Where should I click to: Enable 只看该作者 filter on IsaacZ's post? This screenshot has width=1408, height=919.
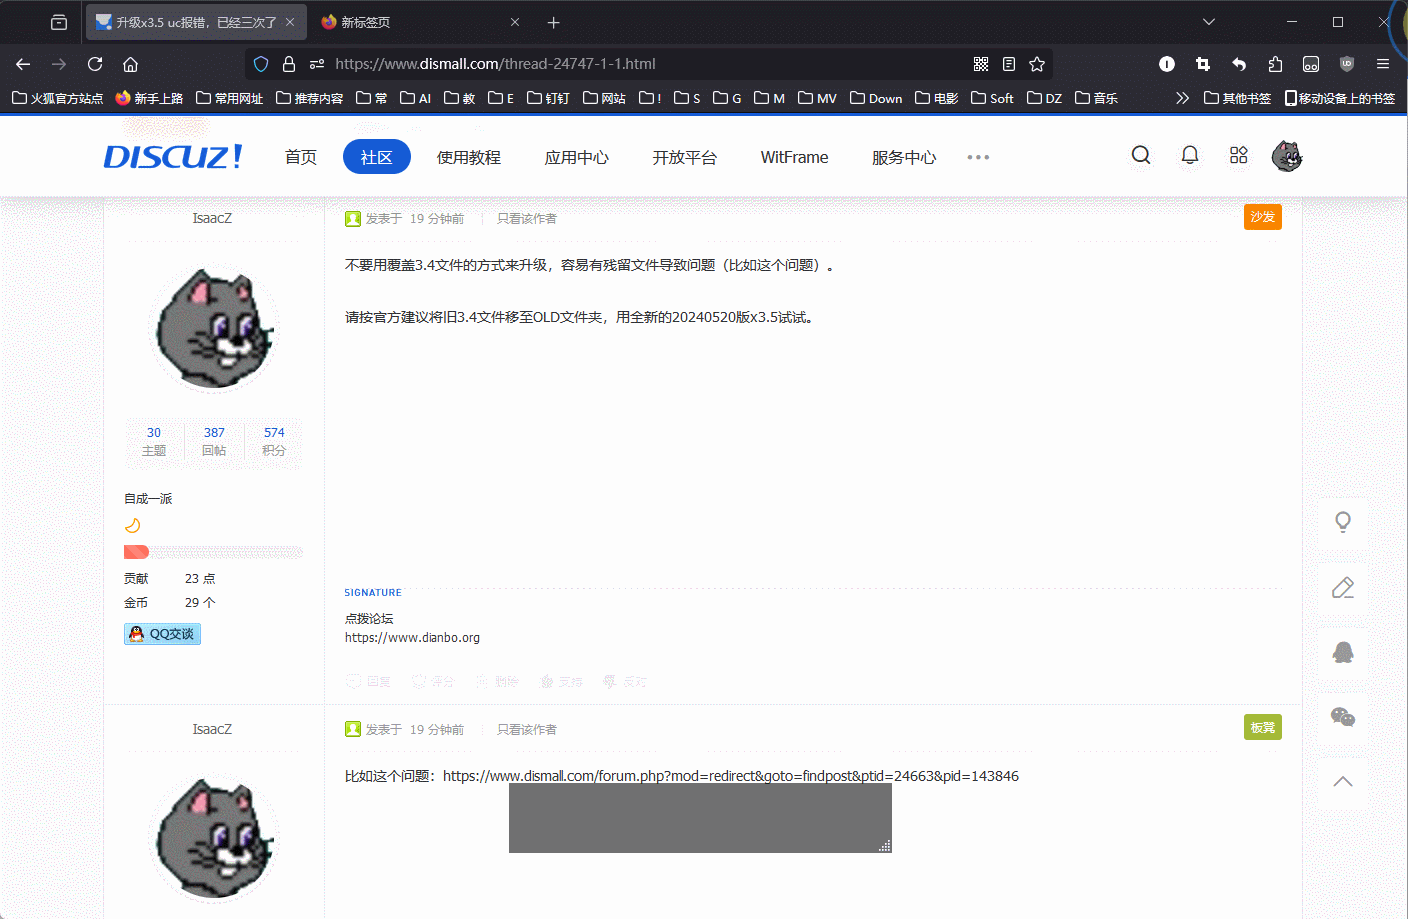tap(526, 217)
